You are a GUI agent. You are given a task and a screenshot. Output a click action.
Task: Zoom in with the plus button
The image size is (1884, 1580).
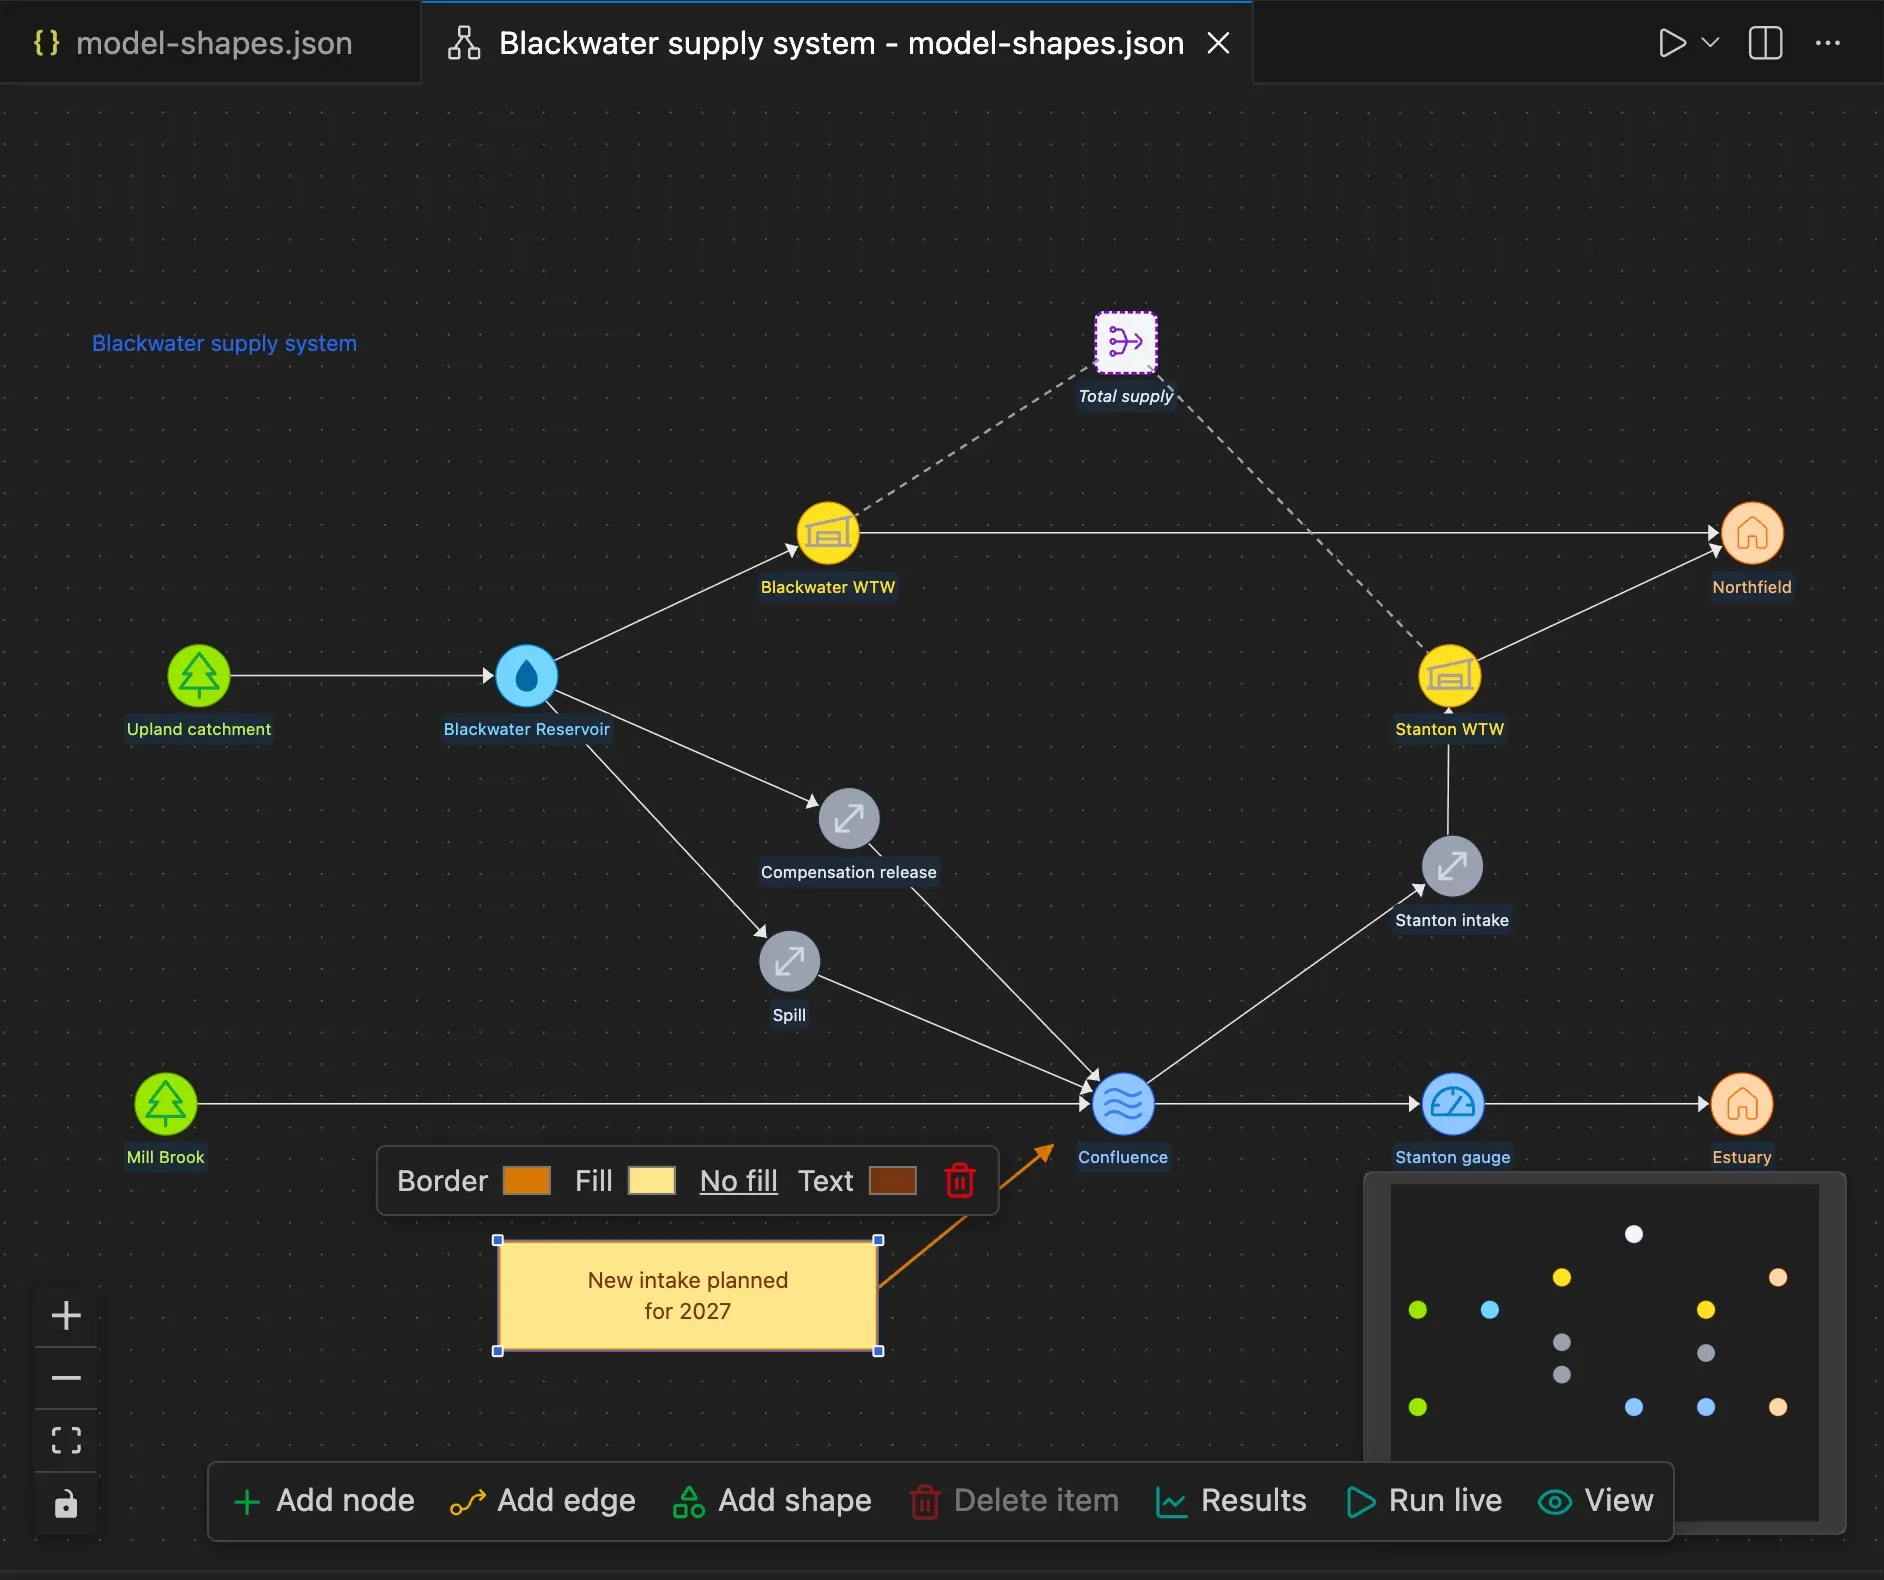66,1315
